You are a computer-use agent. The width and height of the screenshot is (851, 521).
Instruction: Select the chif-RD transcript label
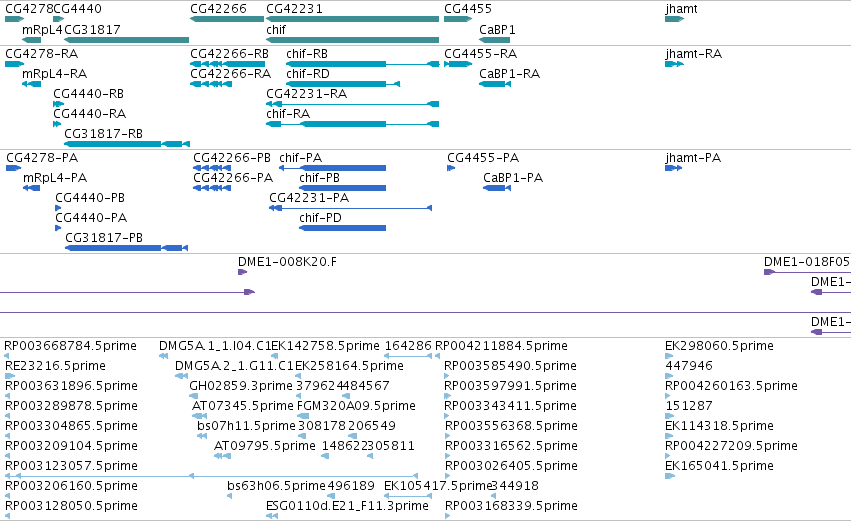(x=308, y=74)
